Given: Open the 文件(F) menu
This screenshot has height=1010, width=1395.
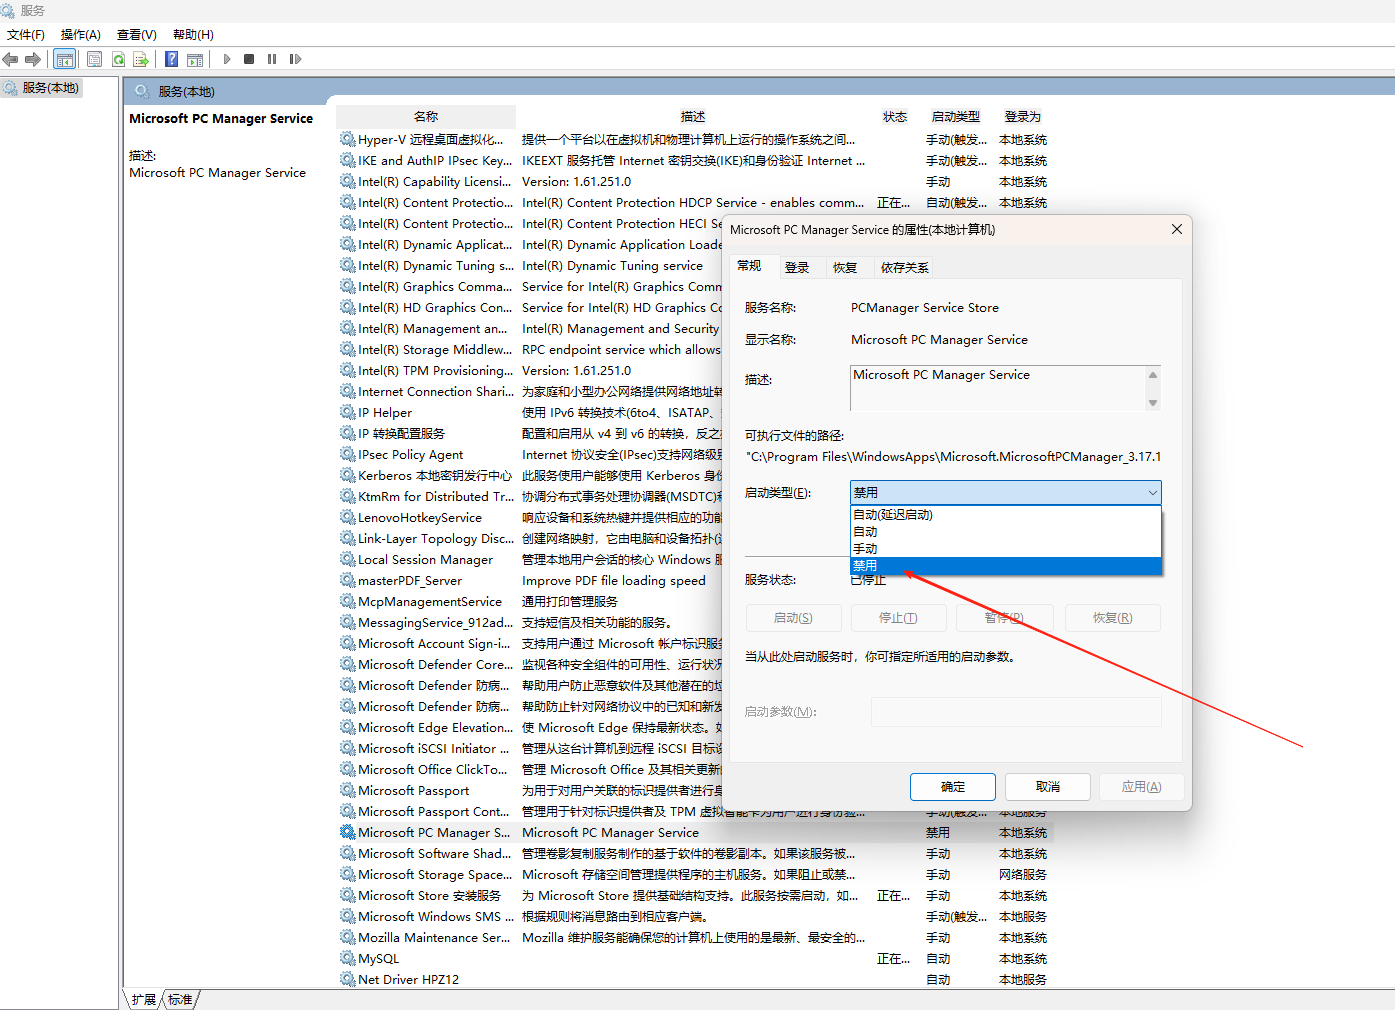Looking at the screenshot, I should point(26,35).
